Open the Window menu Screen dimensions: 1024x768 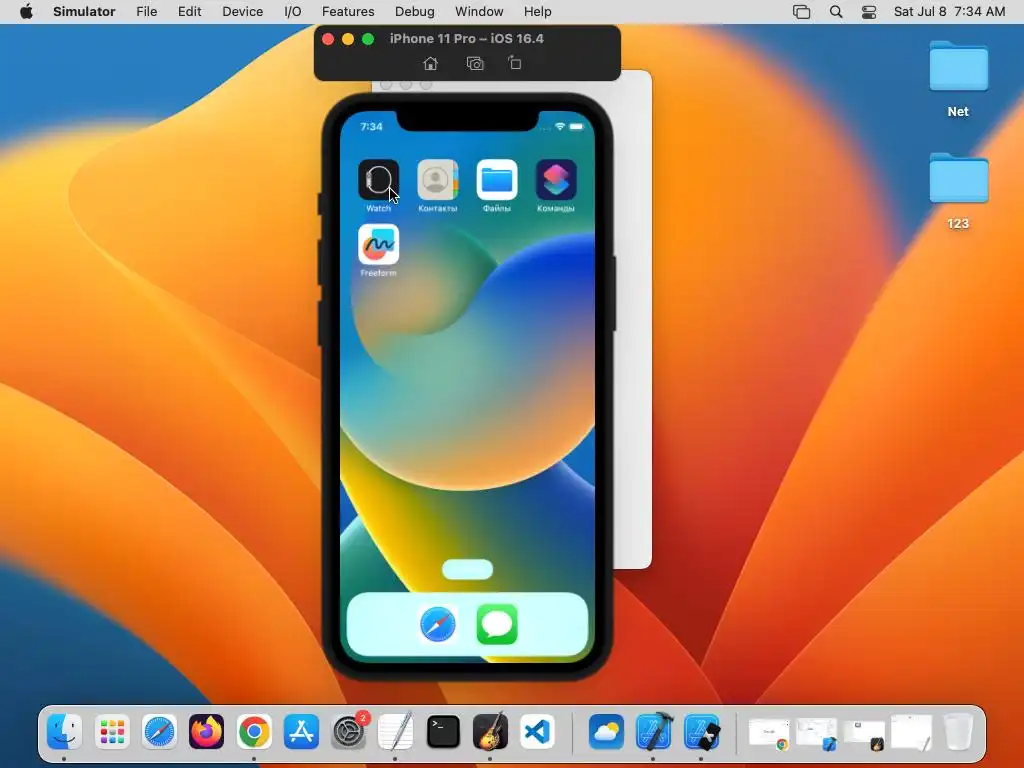point(479,12)
